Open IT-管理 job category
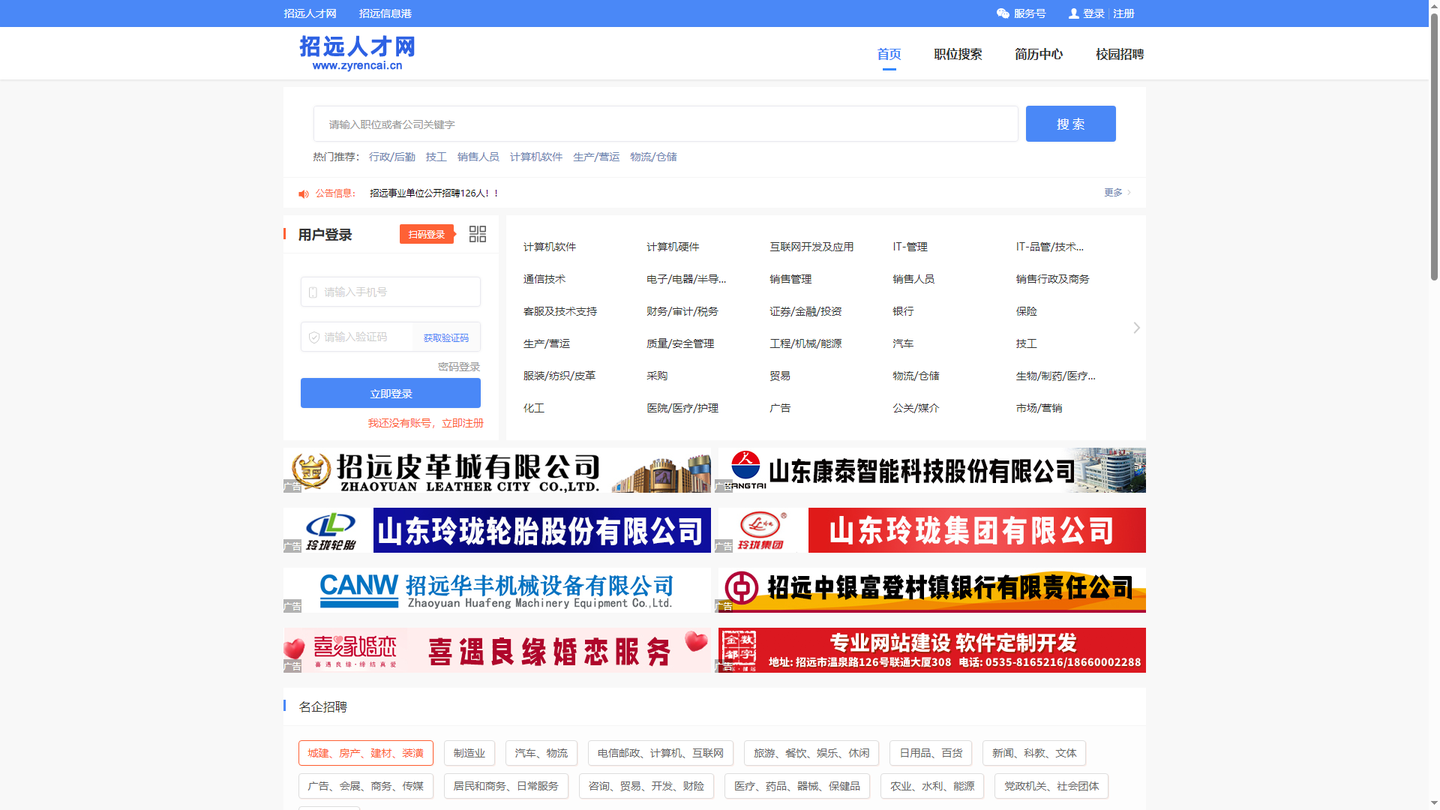The height and width of the screenshot is (810, 1440). (x=910, y=247)
